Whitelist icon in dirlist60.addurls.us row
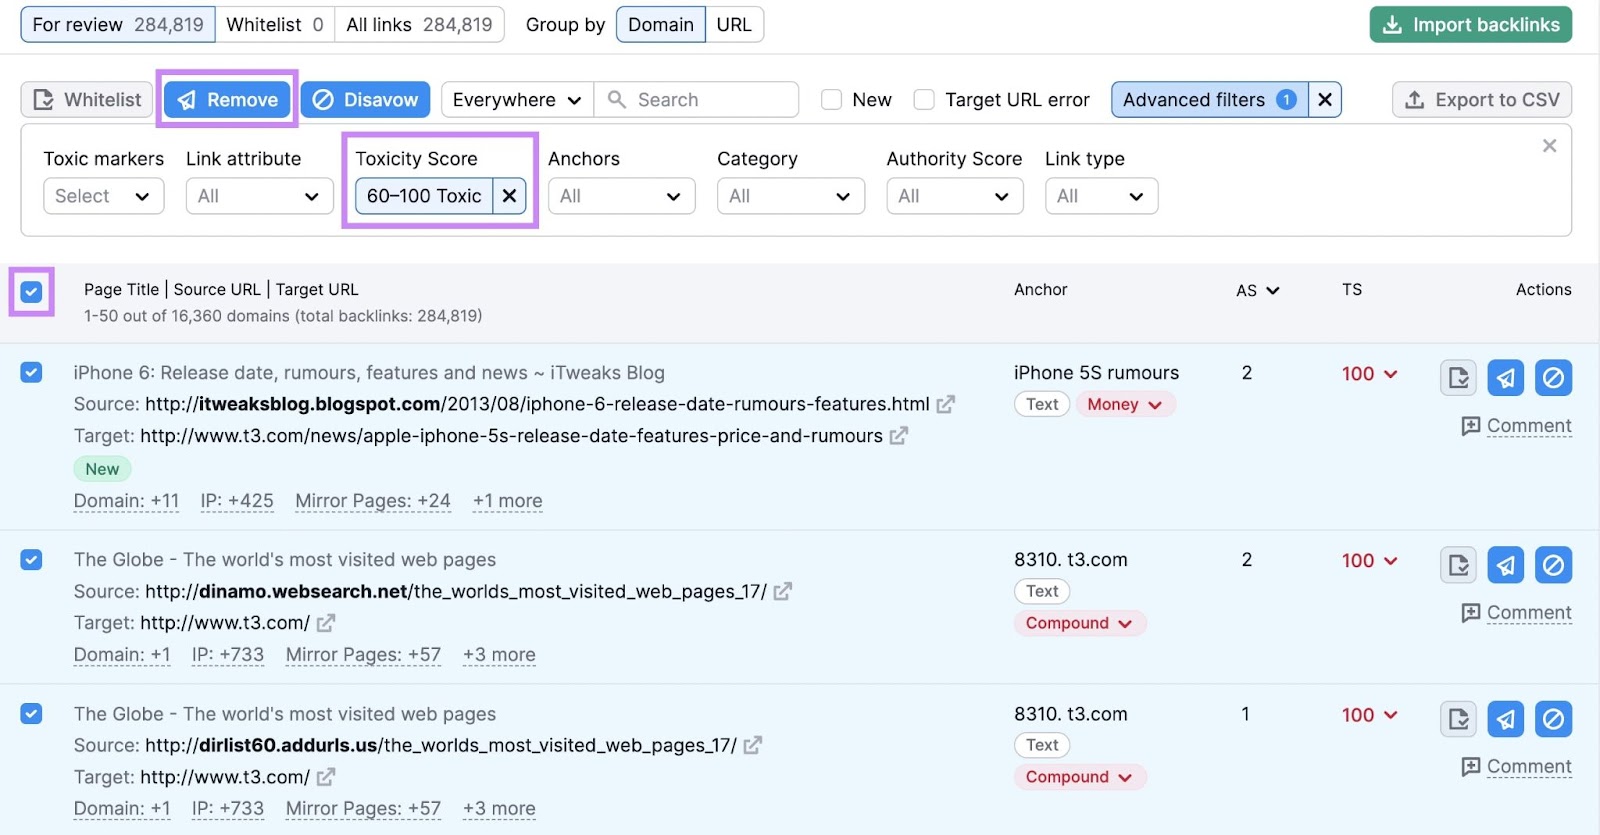Image resolution: width=1600 pixels, height=835 pixels. [1458, 719]
